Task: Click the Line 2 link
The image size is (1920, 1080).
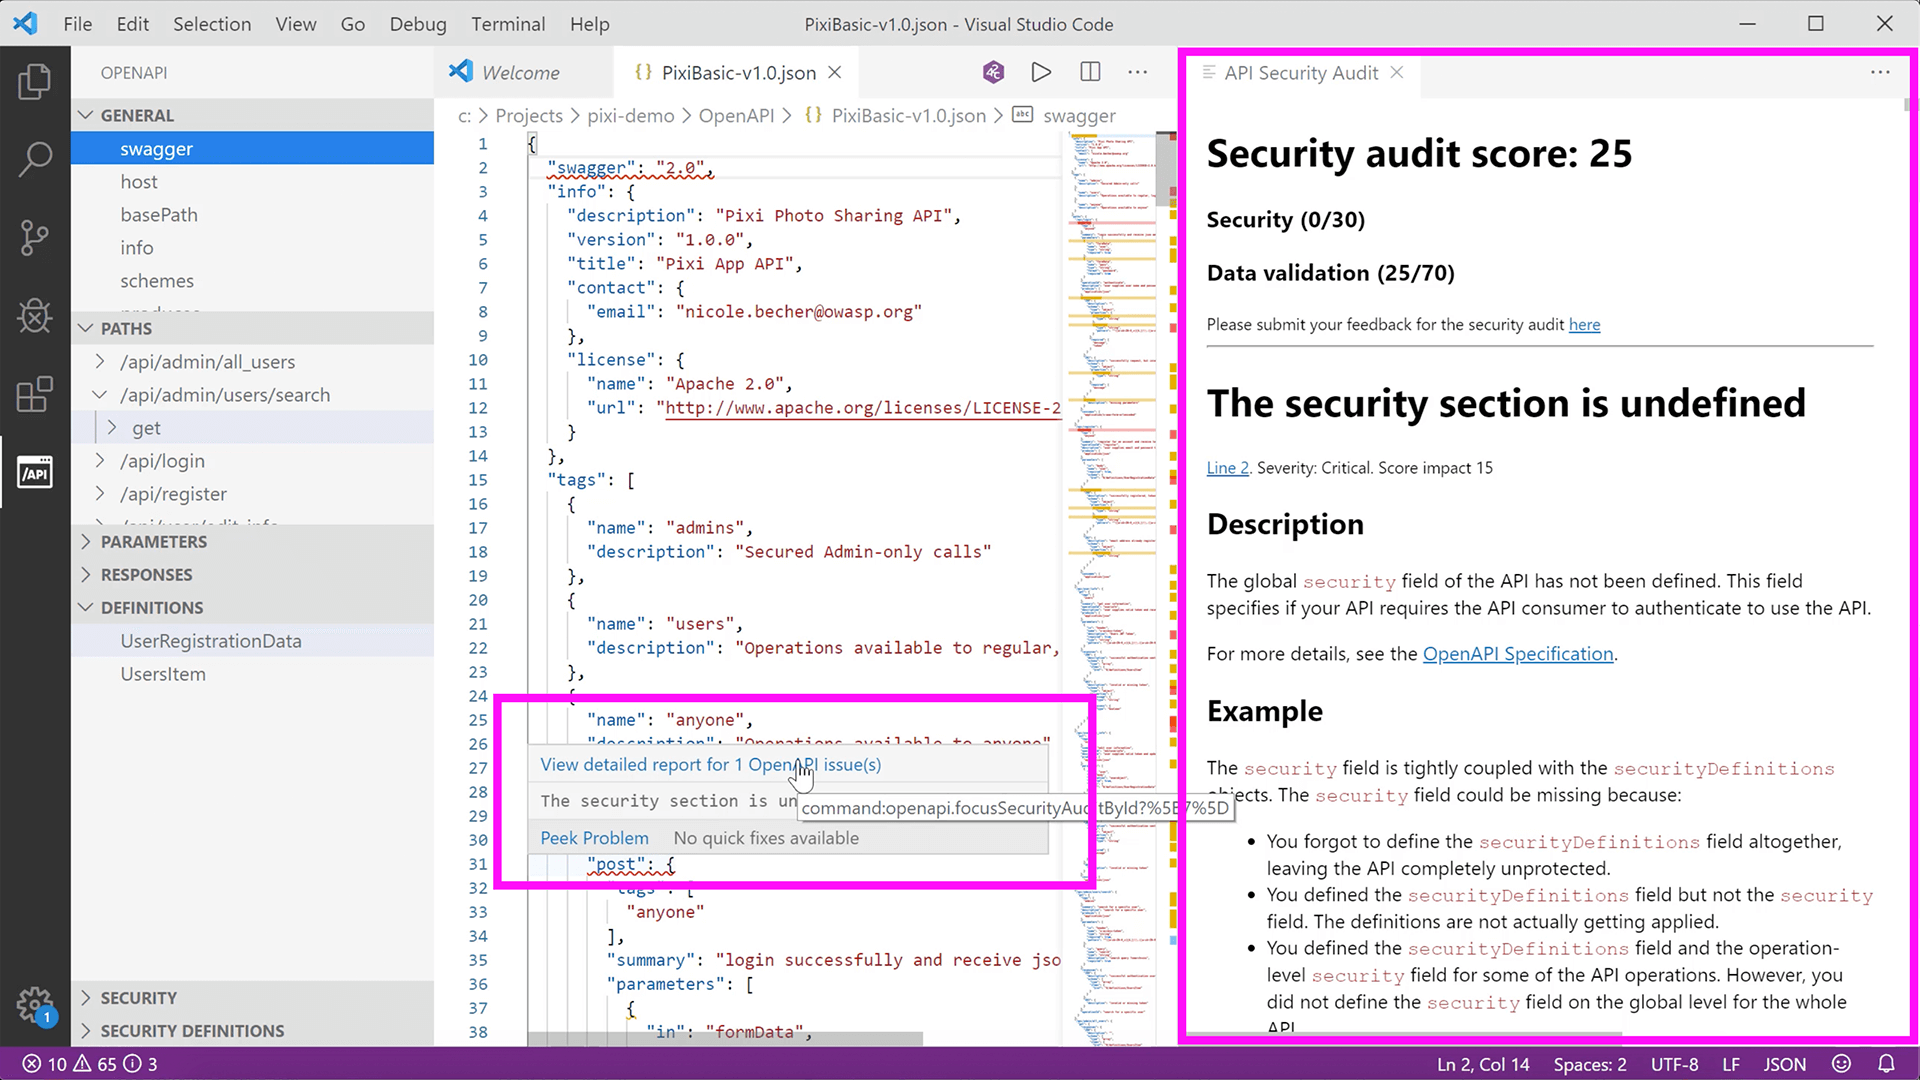Action: pyautogui.click(x=1227, y=468)
